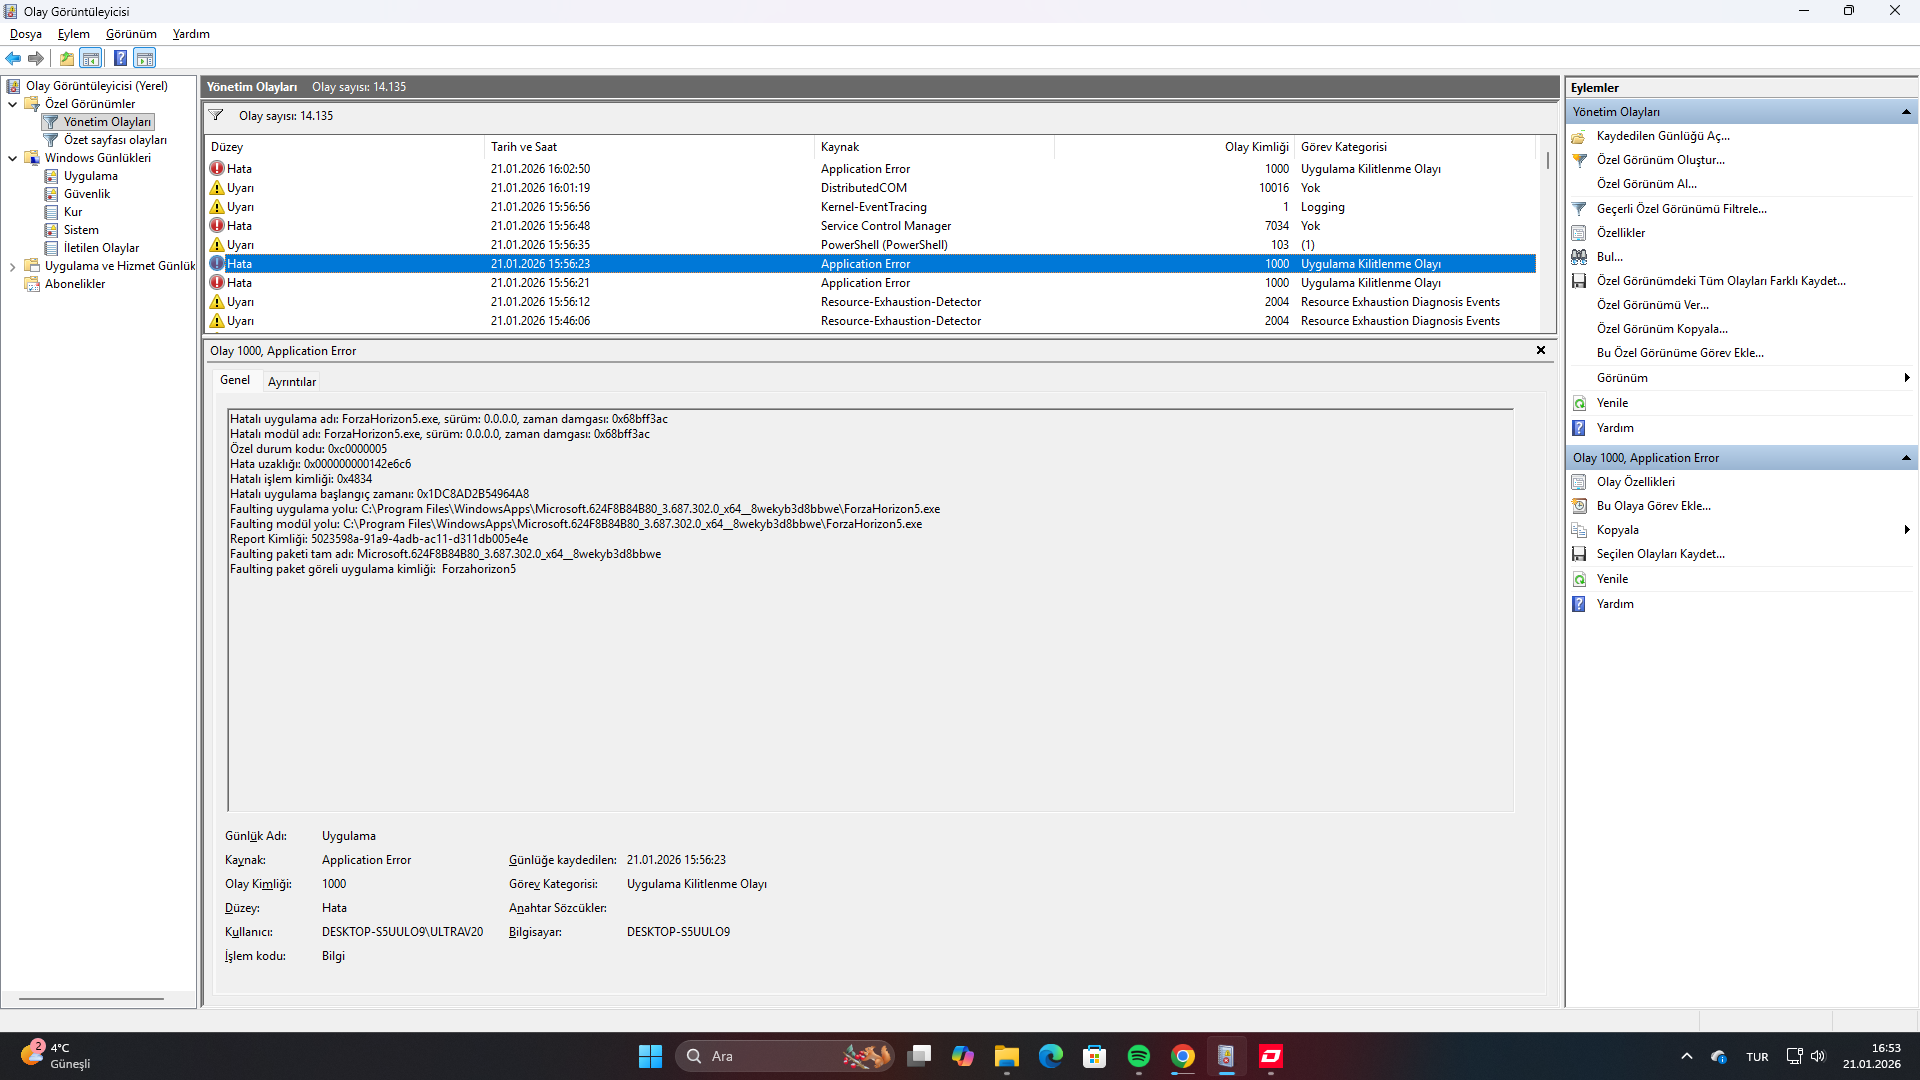Click the Olay Özellikleri icon
This screenshot has width=1920, height=1080.
pos(1579,482)
